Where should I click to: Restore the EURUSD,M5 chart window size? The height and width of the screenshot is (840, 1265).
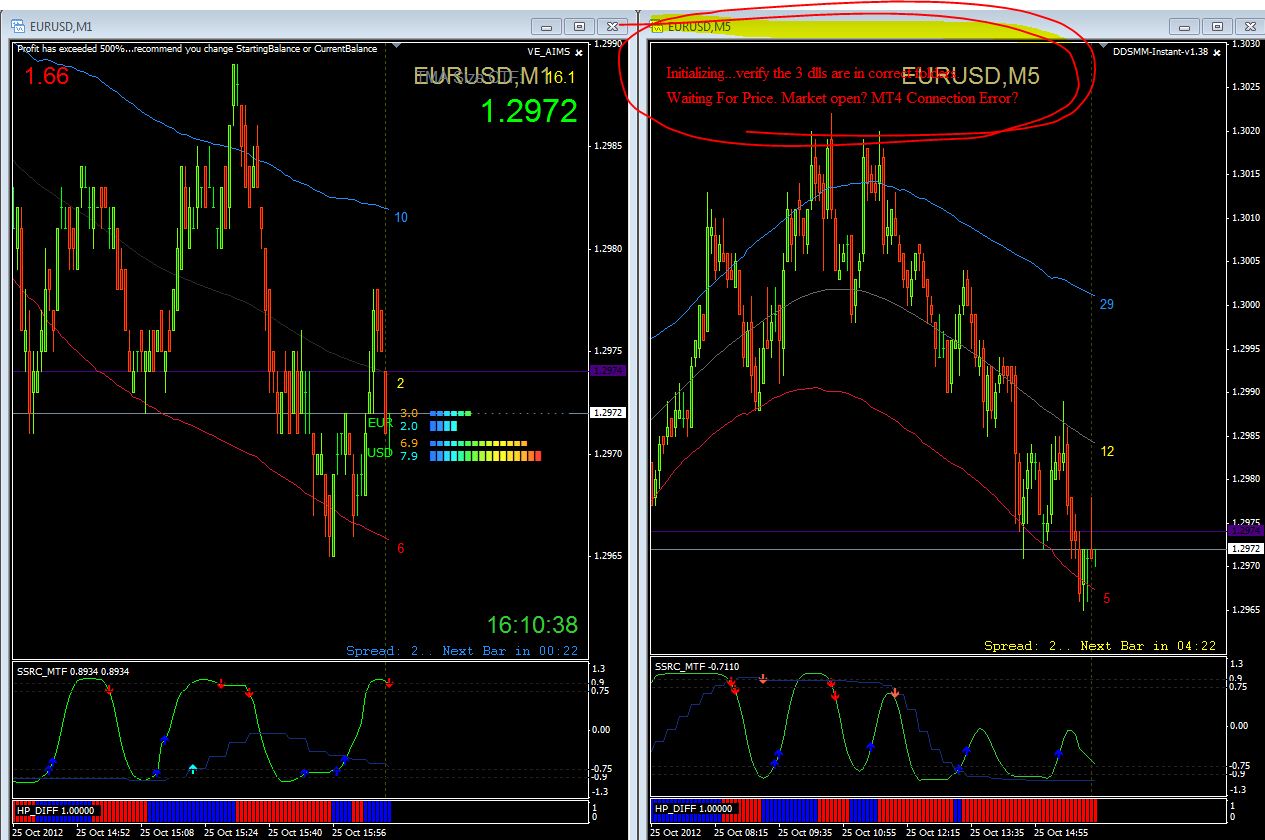1217,27
